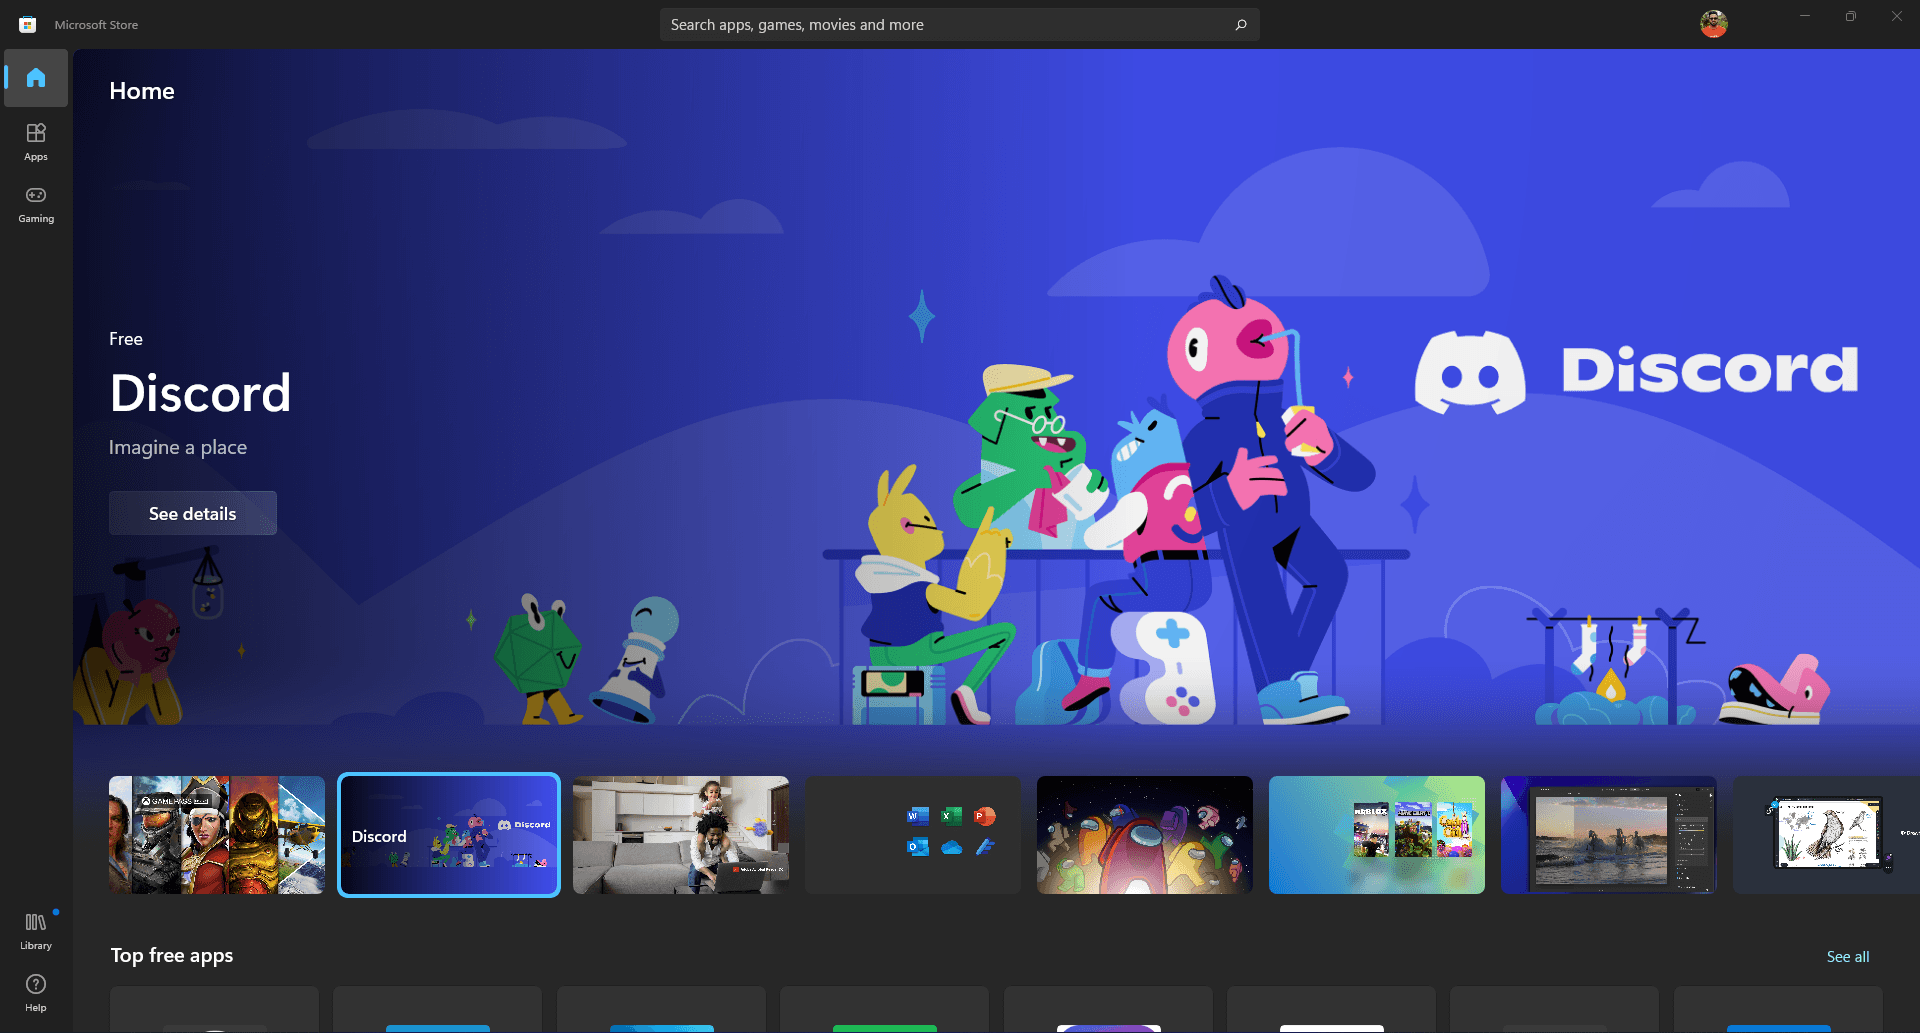
Task: Select the Among Us carousel thumbnail
Action: [x=1145, y=835]
